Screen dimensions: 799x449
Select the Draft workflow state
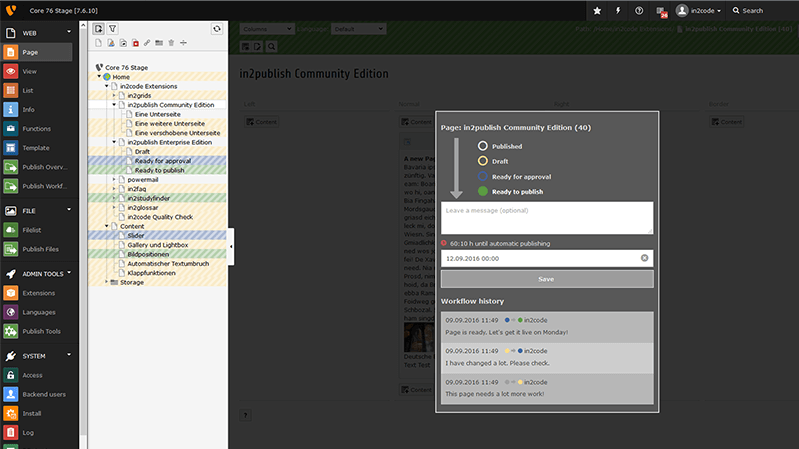(x=482, y=161)
